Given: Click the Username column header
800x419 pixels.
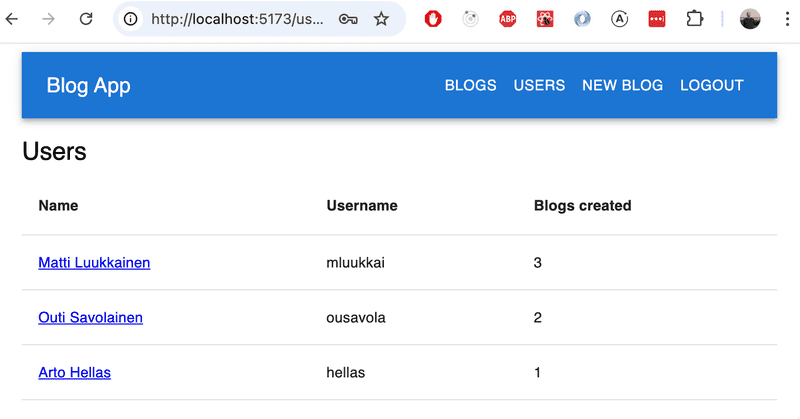Looking at the screenshot, I should point(362,206).
